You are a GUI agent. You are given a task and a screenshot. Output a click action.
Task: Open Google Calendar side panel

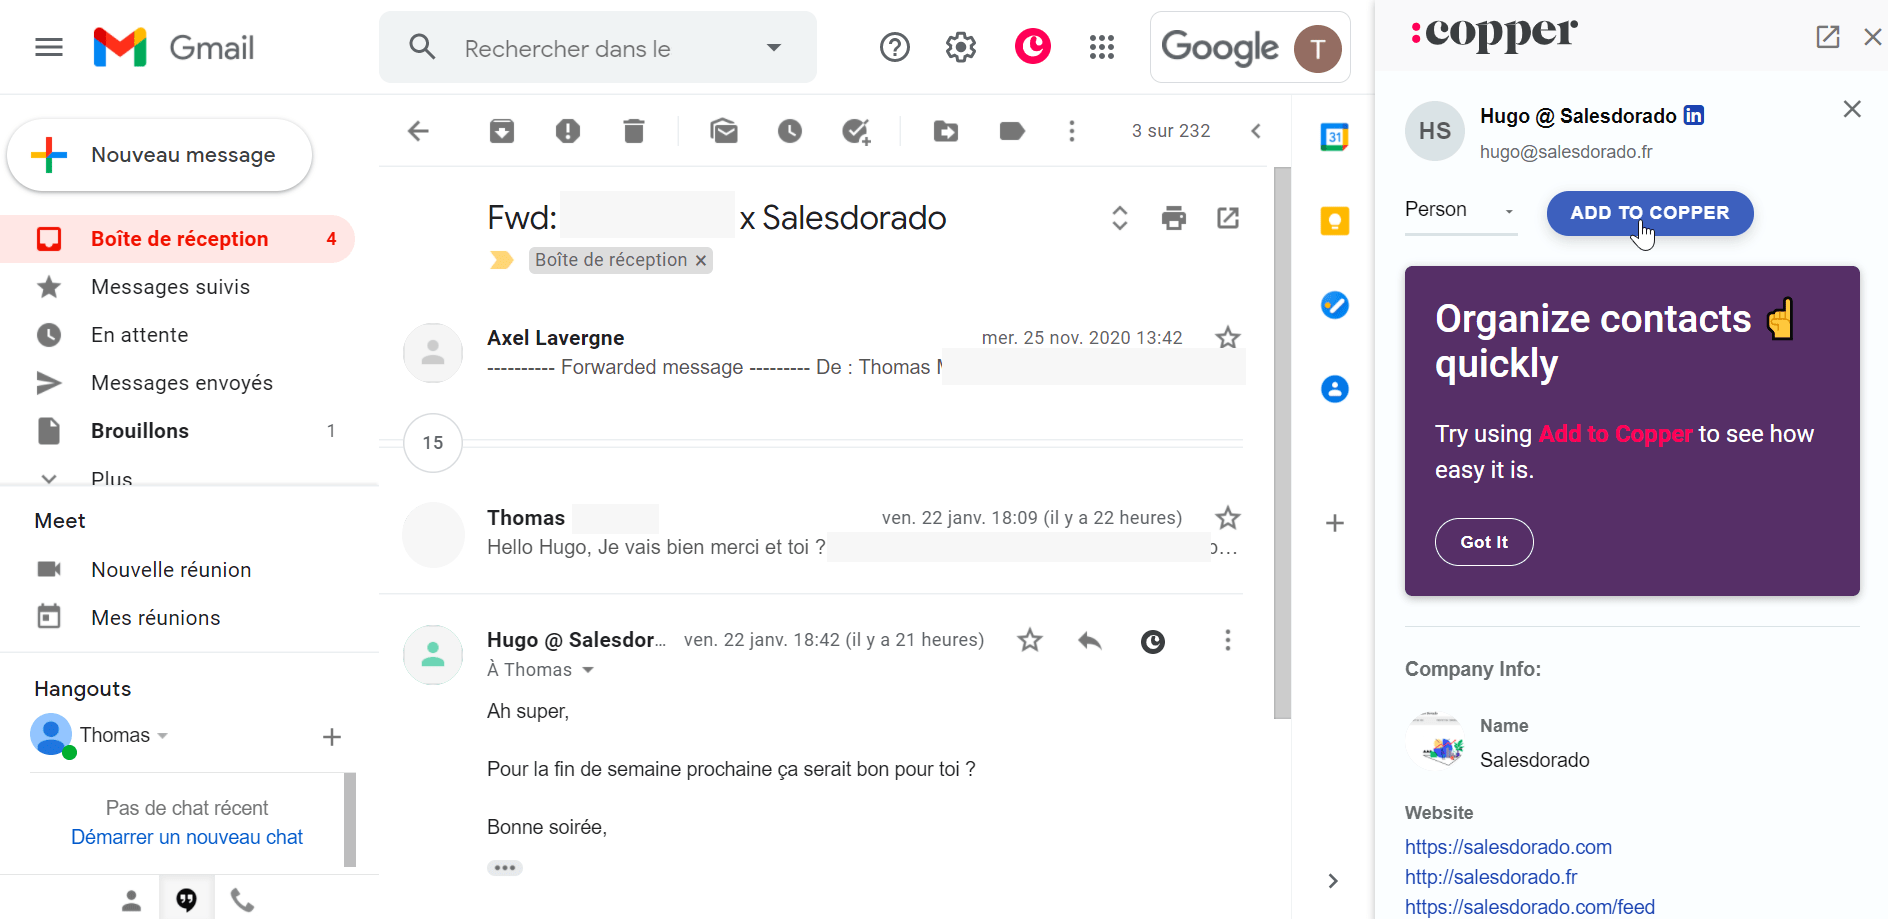[1335, 137]
